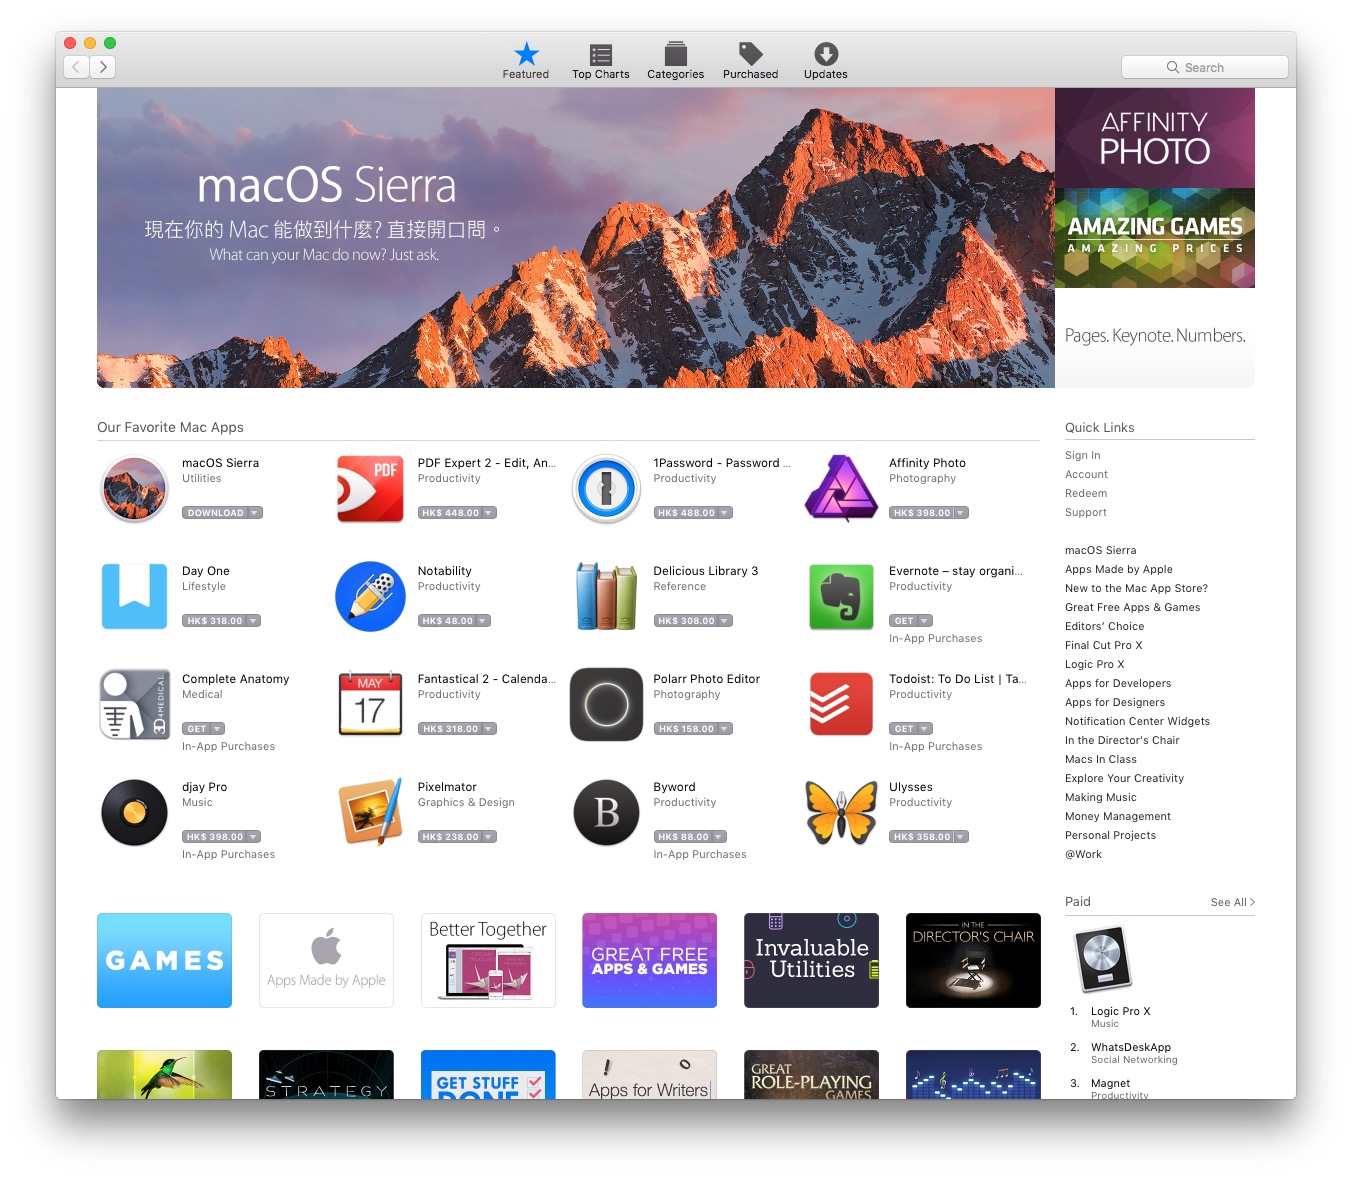Expand the Ulysses HK$ 358.00 price arrow
Viewport: 1352px width, 1179px height.
[x=961, y=837]
